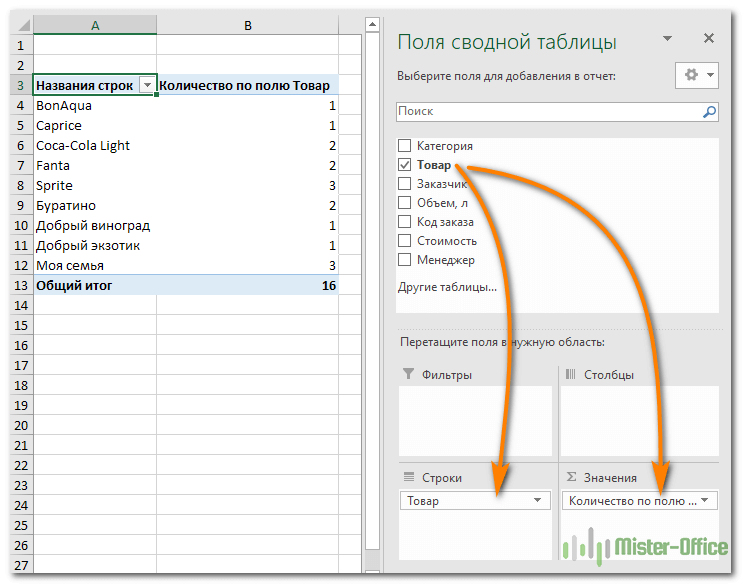Select column B header
Screen dimensions: 742x584
[x=247, y=25]
